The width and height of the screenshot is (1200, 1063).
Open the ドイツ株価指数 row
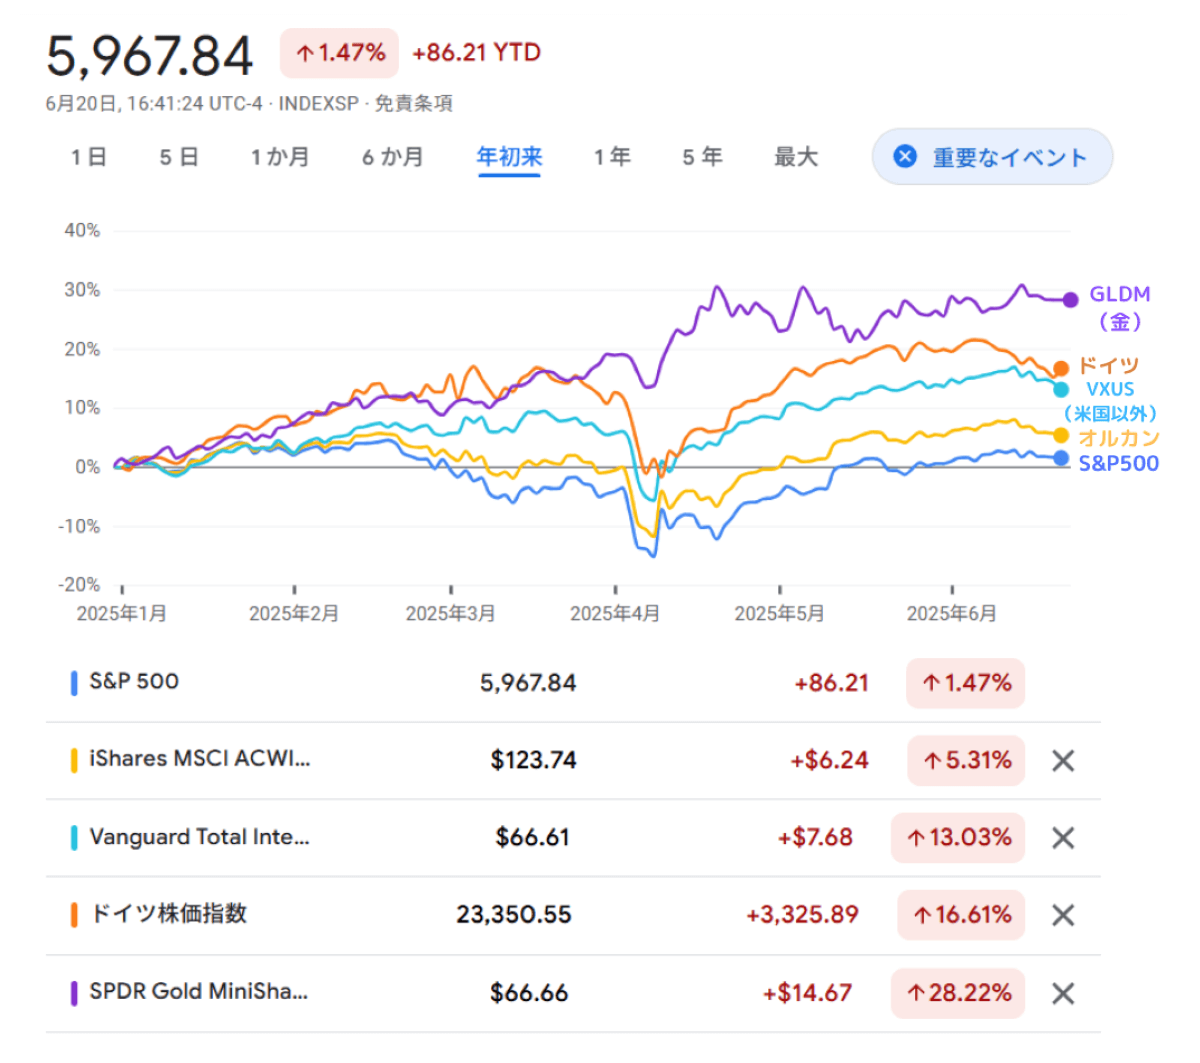click(x=573, y=915)
